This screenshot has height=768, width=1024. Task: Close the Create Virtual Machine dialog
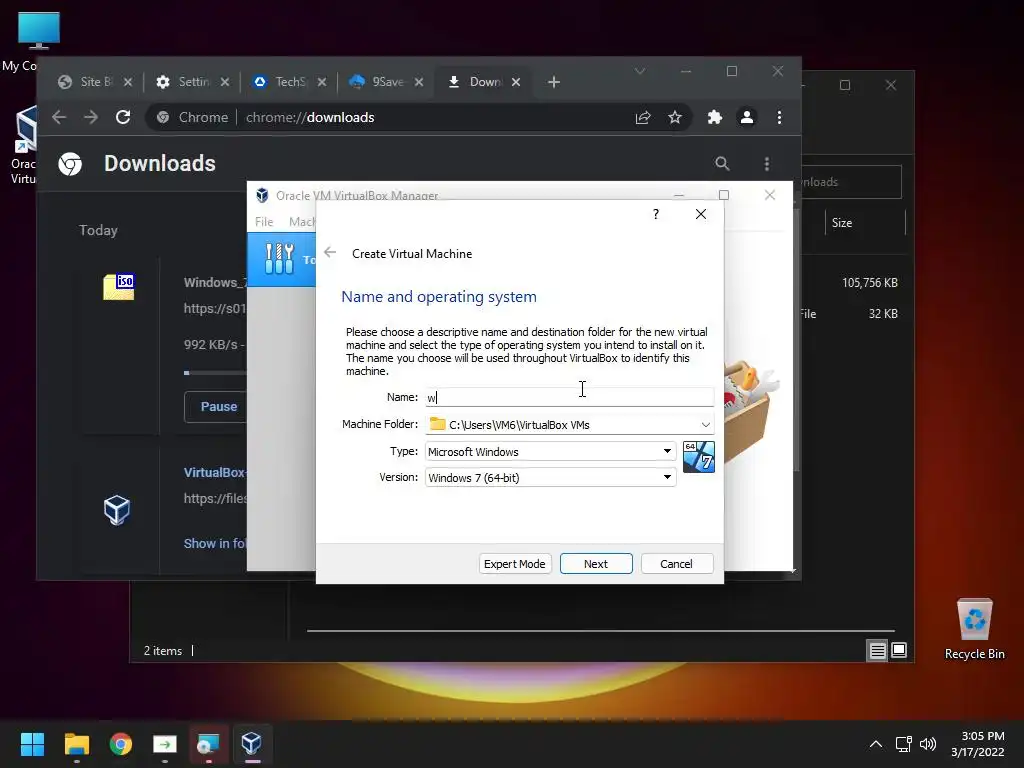coord(701,214)
